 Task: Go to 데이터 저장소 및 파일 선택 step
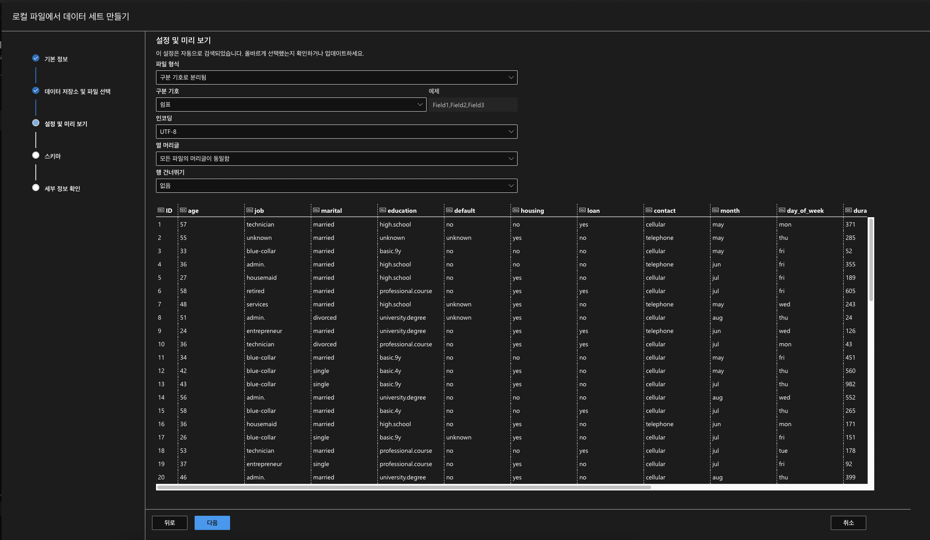[x=78, y=91]
